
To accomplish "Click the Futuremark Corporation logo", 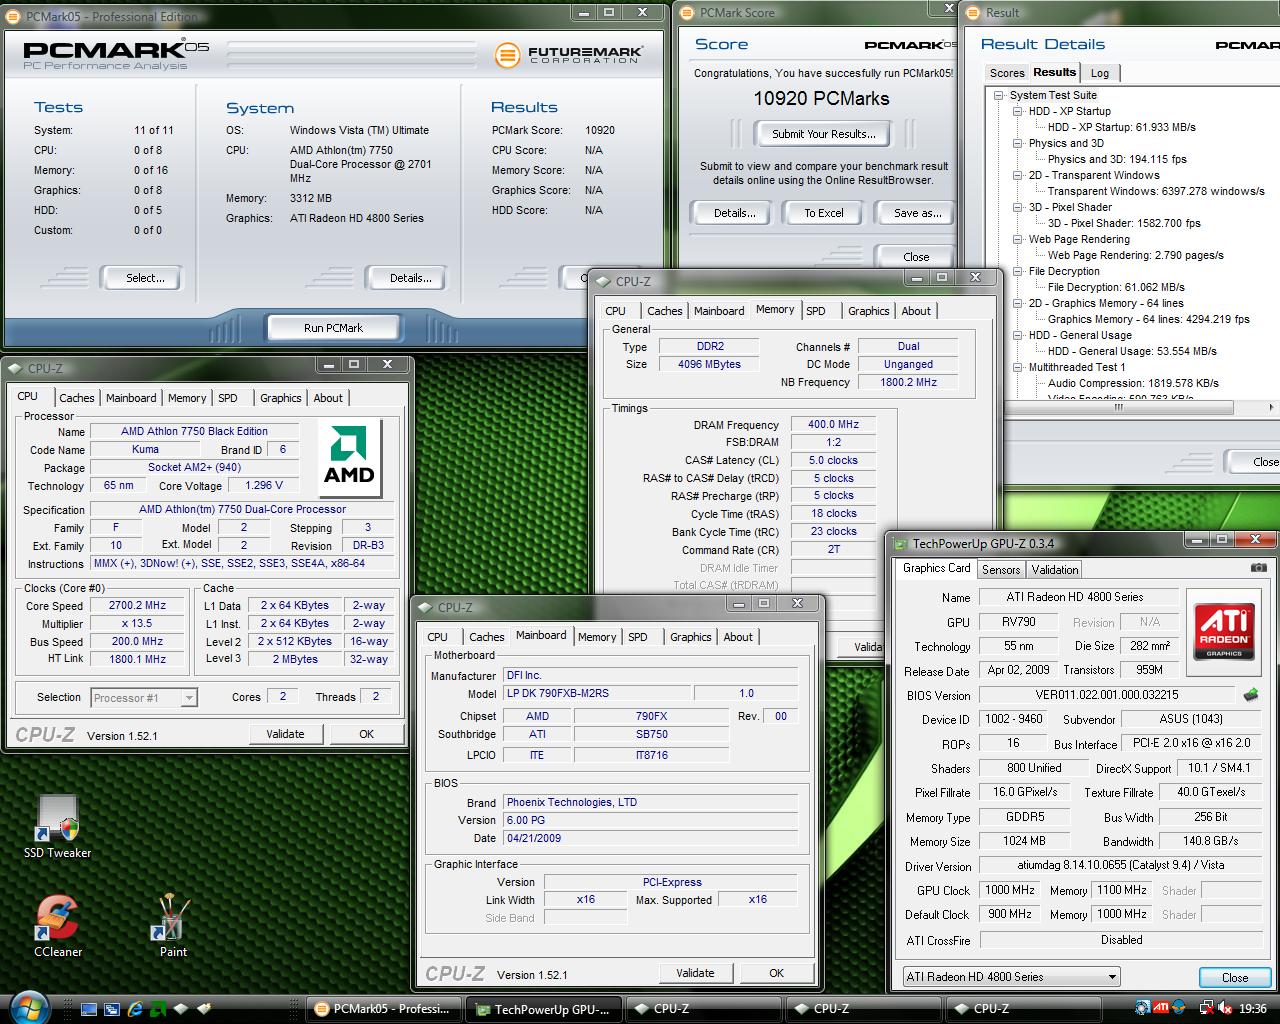I will click(567, 54).
